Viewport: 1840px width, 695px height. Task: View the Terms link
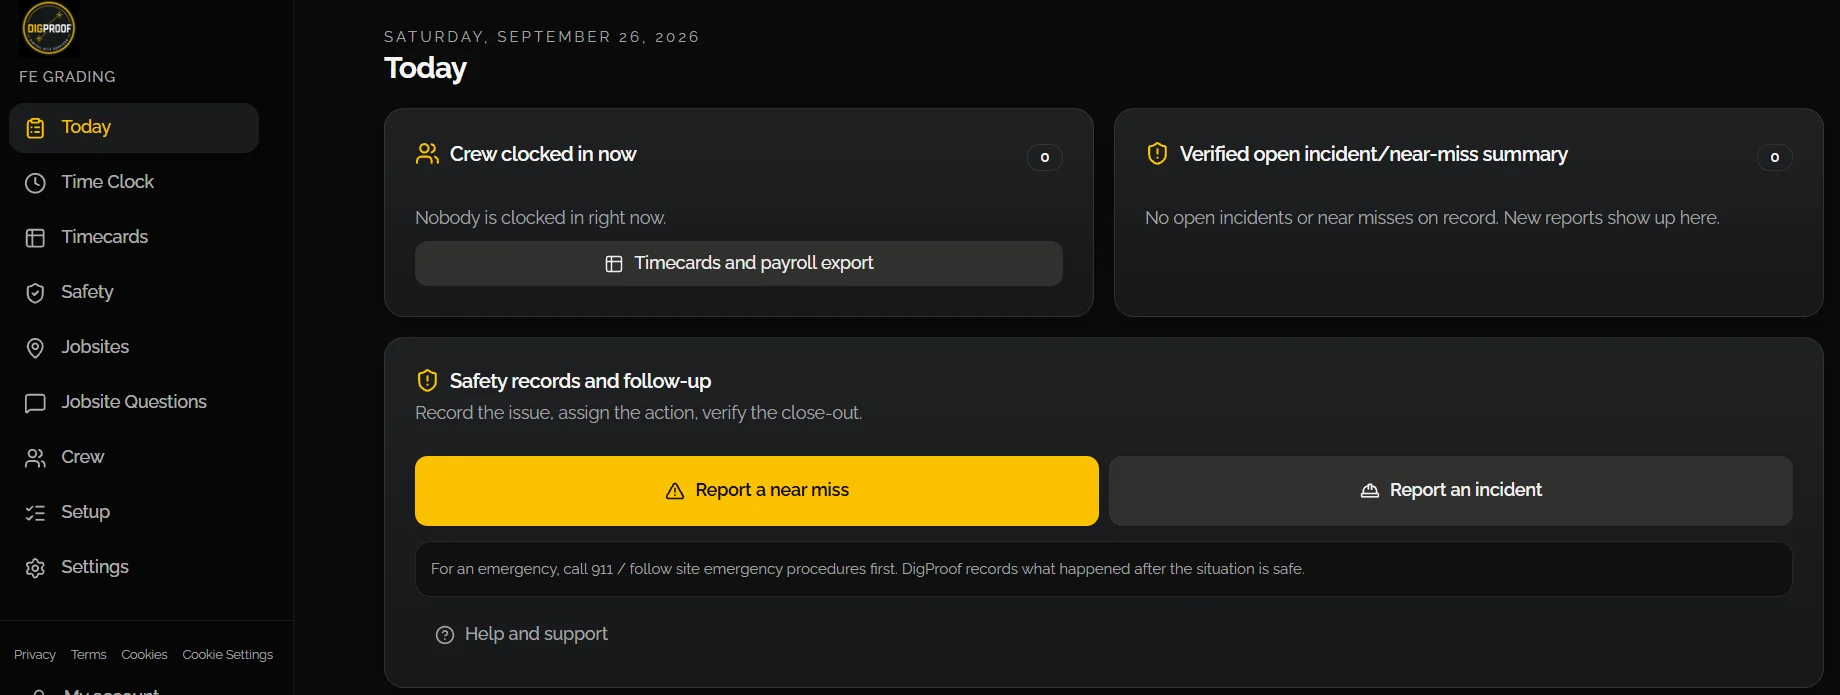(x=88, y=655)
